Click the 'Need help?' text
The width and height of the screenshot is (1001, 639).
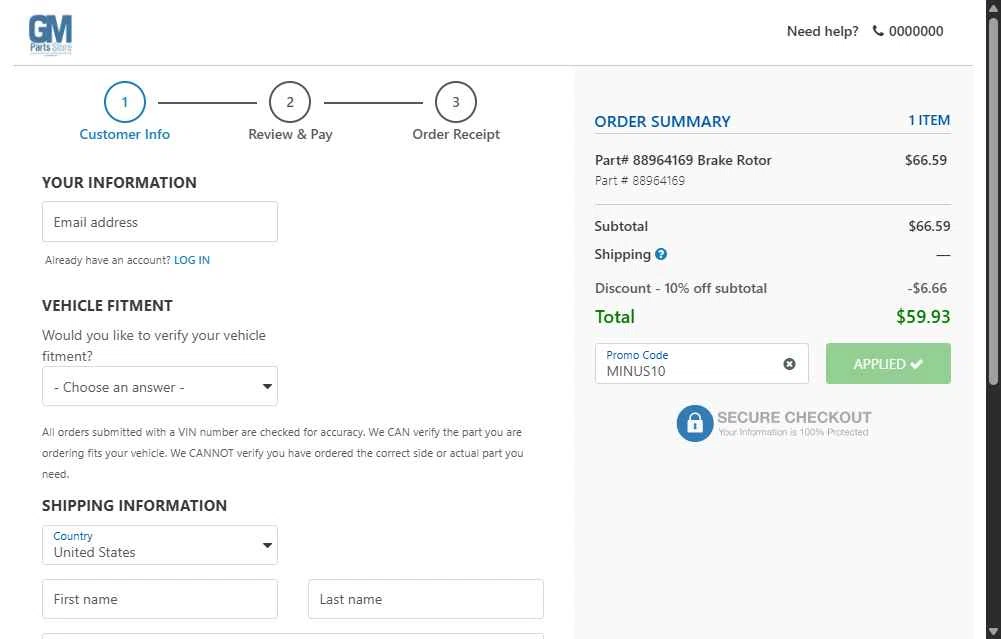[822, 31]
